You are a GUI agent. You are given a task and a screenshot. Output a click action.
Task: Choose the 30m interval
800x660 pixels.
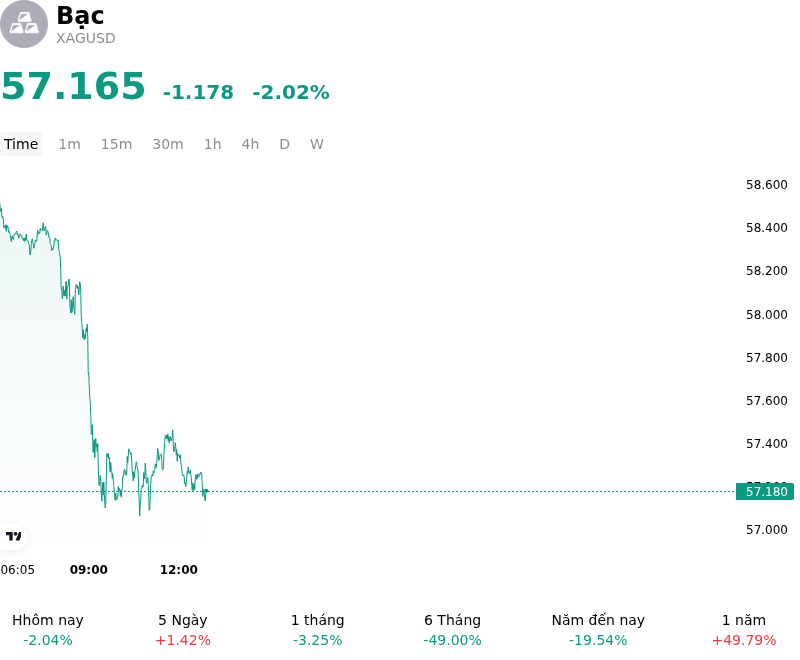tap(168, 144)
